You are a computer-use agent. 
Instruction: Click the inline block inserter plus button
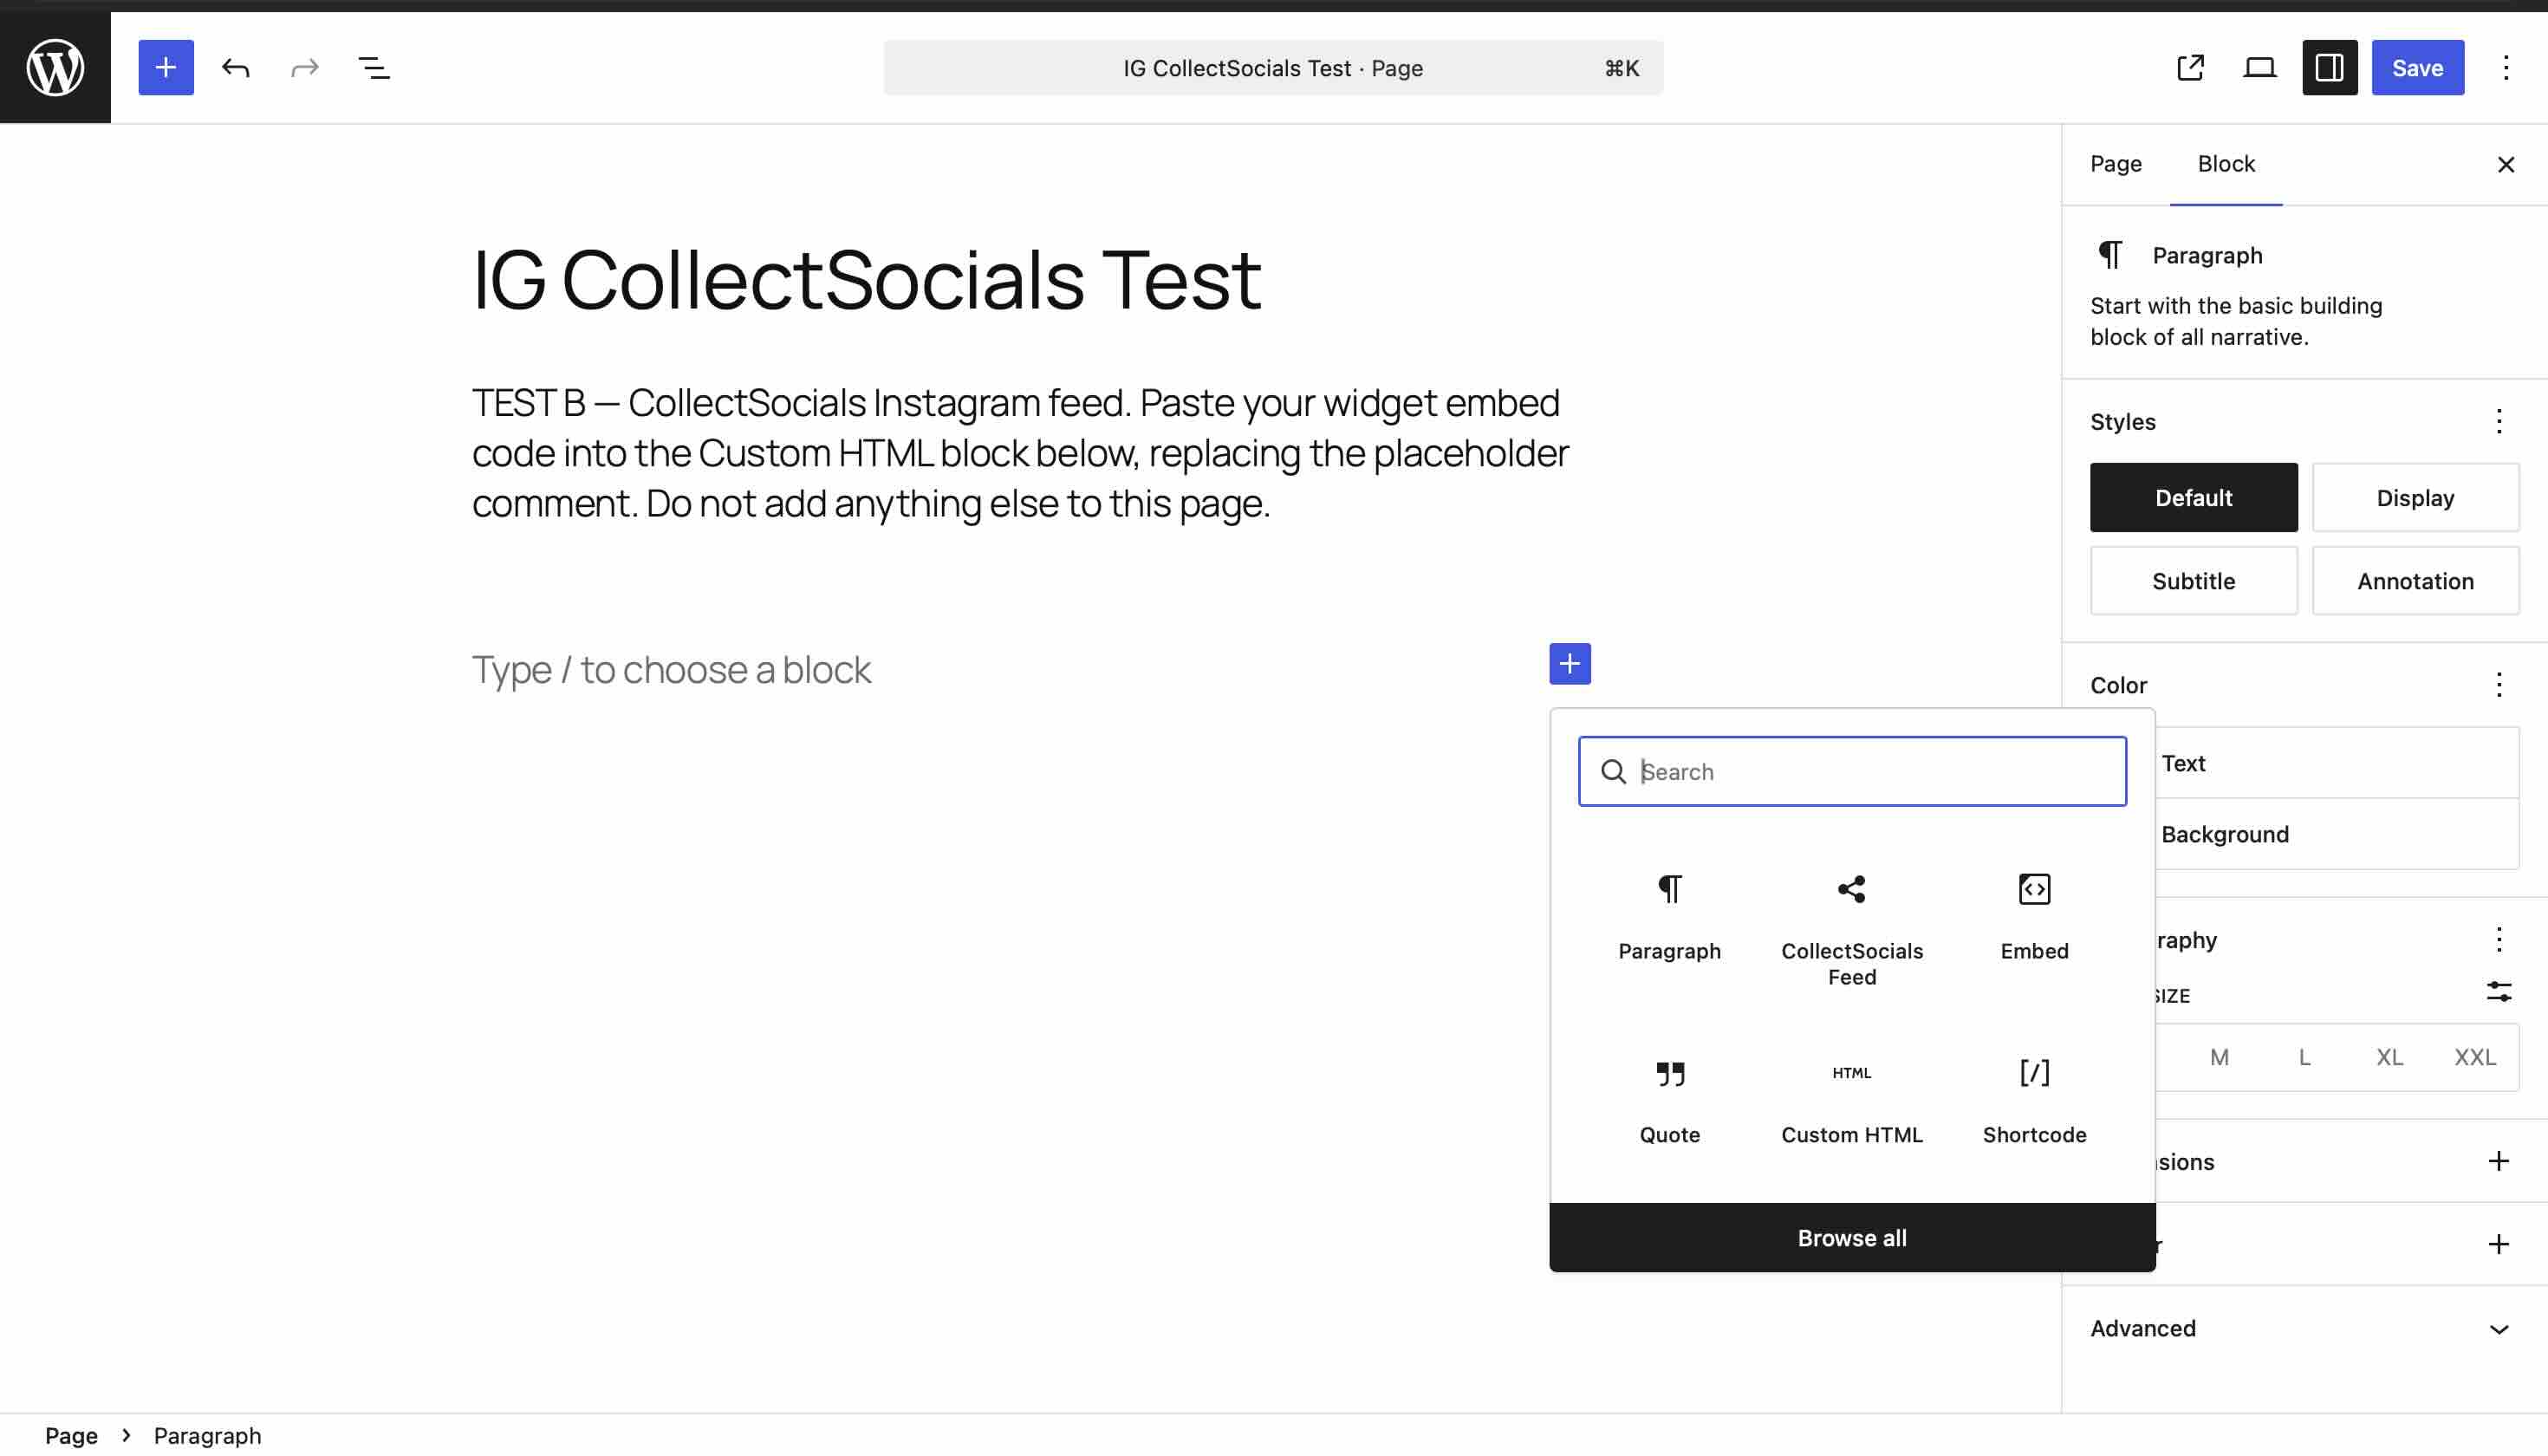pyautogui.click(x=1569, y=663)
